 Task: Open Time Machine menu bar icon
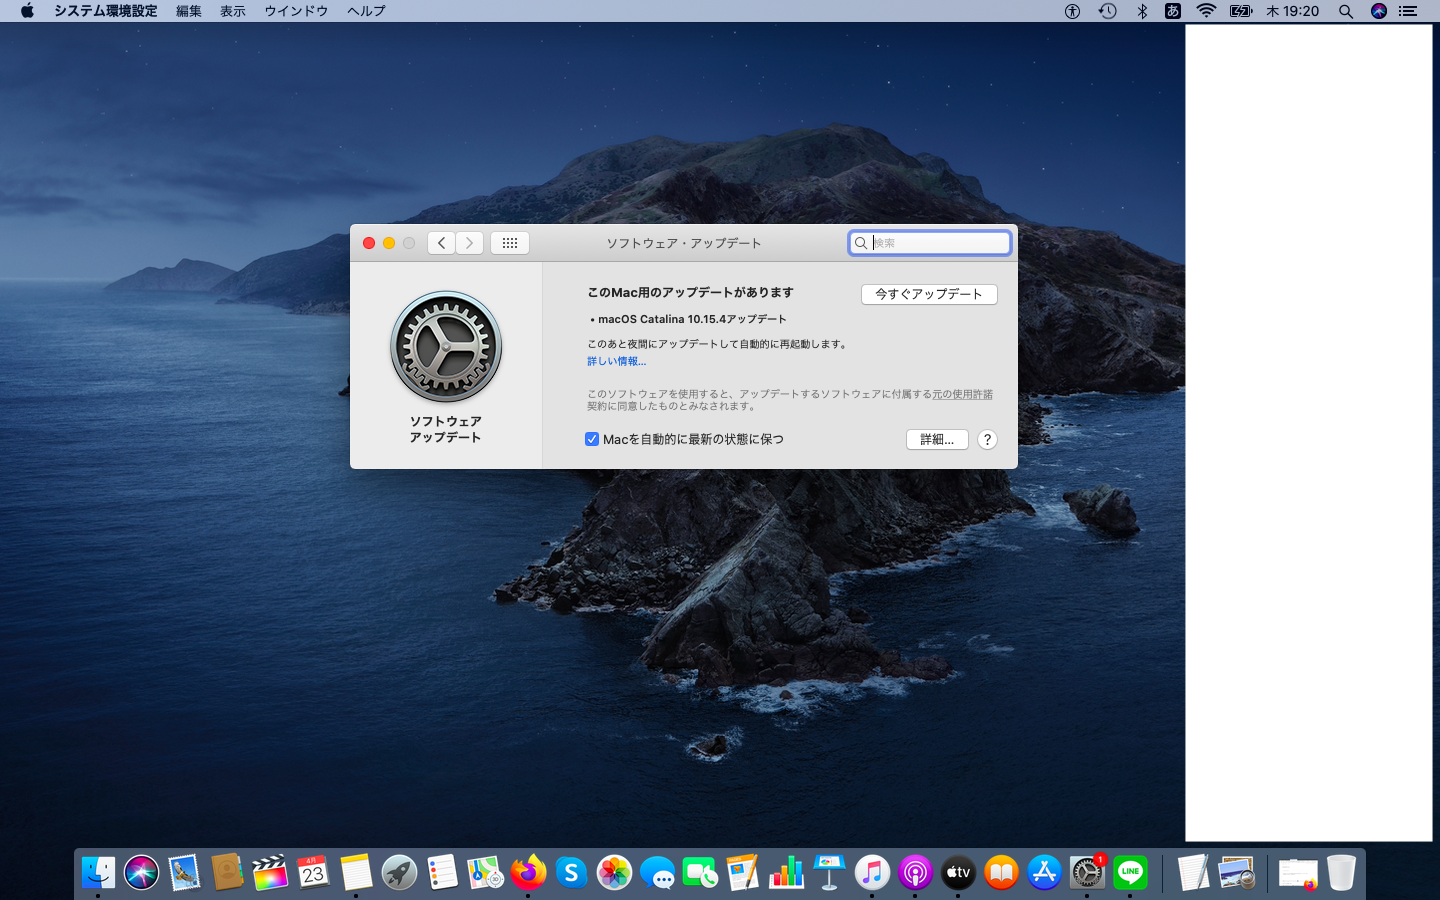pyautogui.click(x=1107, y=11)
